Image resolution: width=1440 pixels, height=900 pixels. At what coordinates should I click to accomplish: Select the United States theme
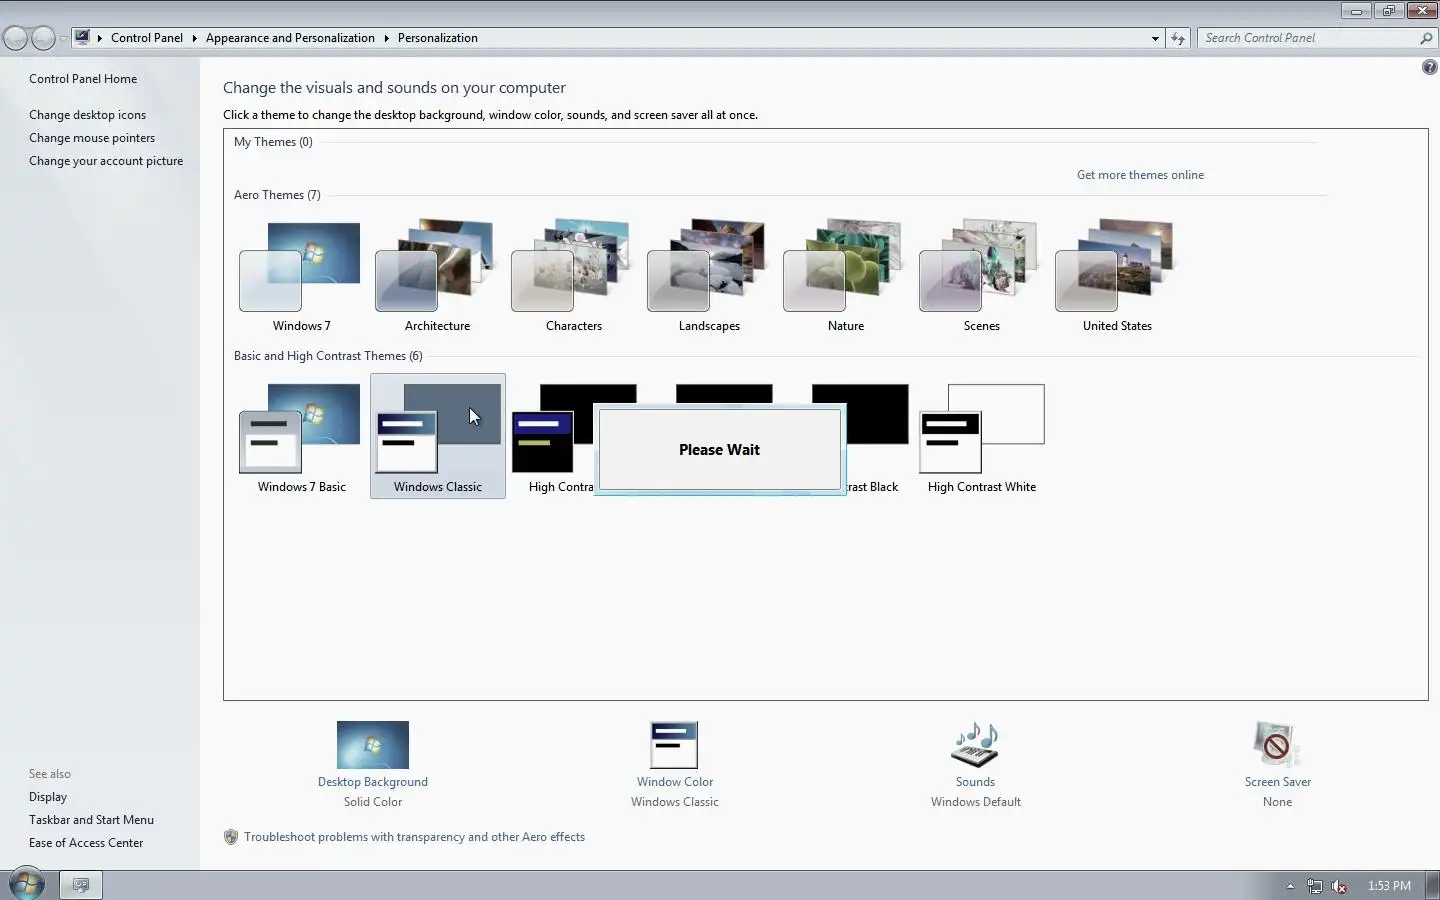[1117, 275]
